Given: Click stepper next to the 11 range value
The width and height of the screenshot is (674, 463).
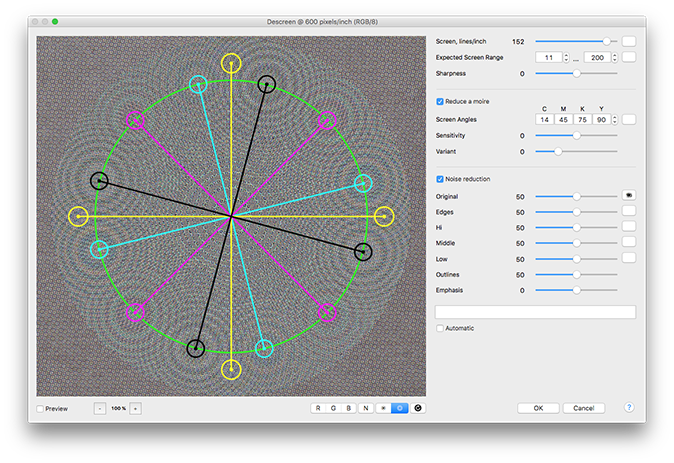Looking at the screenshot, I should (566, 57).
